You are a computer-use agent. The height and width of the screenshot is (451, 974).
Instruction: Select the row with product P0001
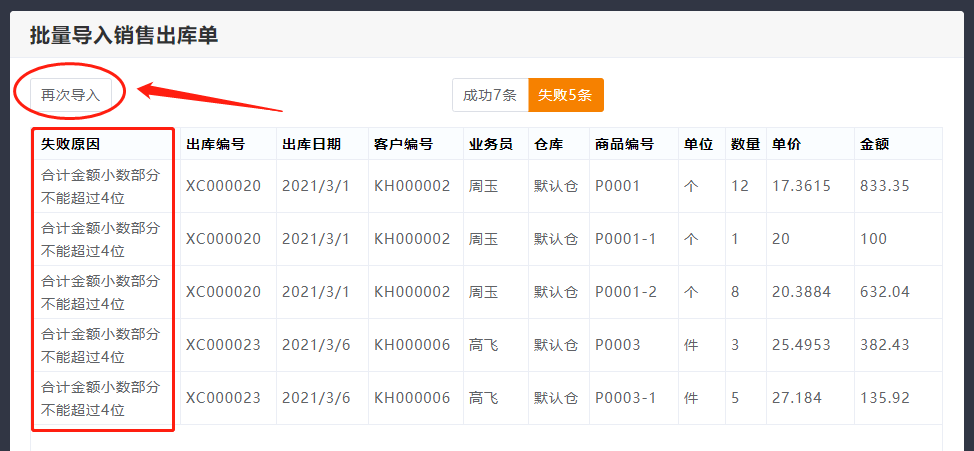[x=617, y=186]
